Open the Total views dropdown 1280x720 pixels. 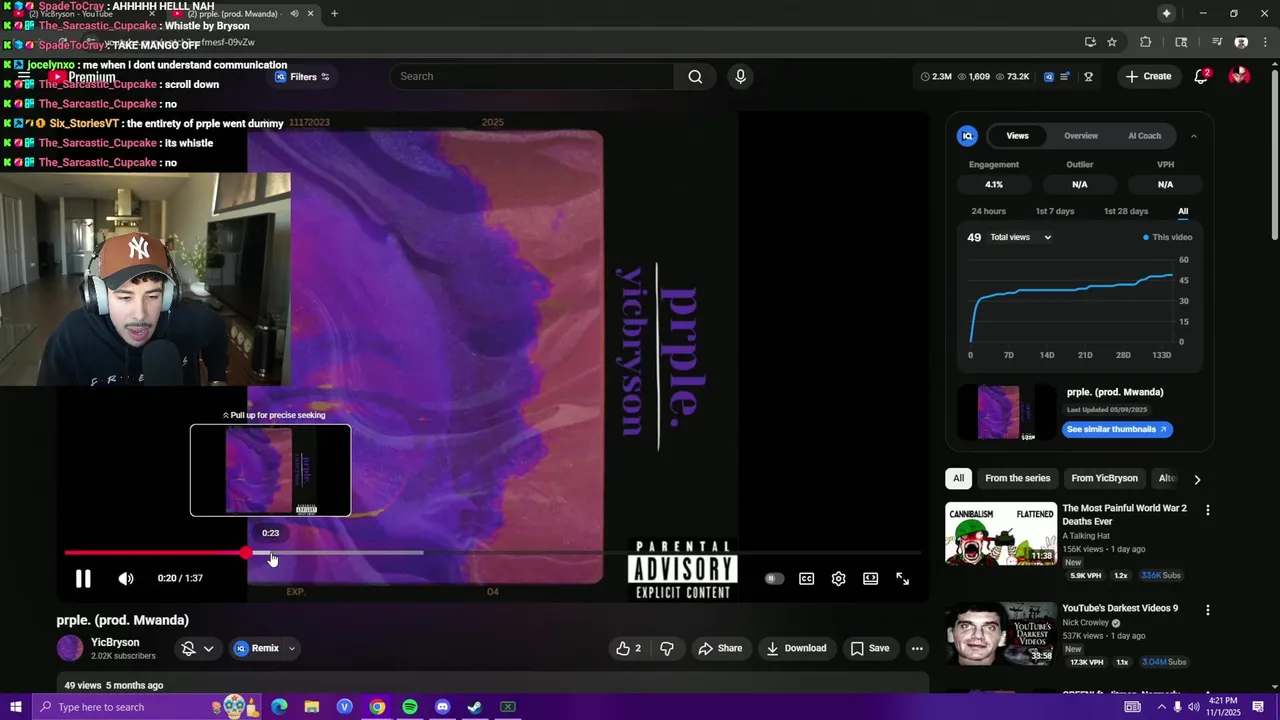pyautogui.click(x=1021, y=237)
